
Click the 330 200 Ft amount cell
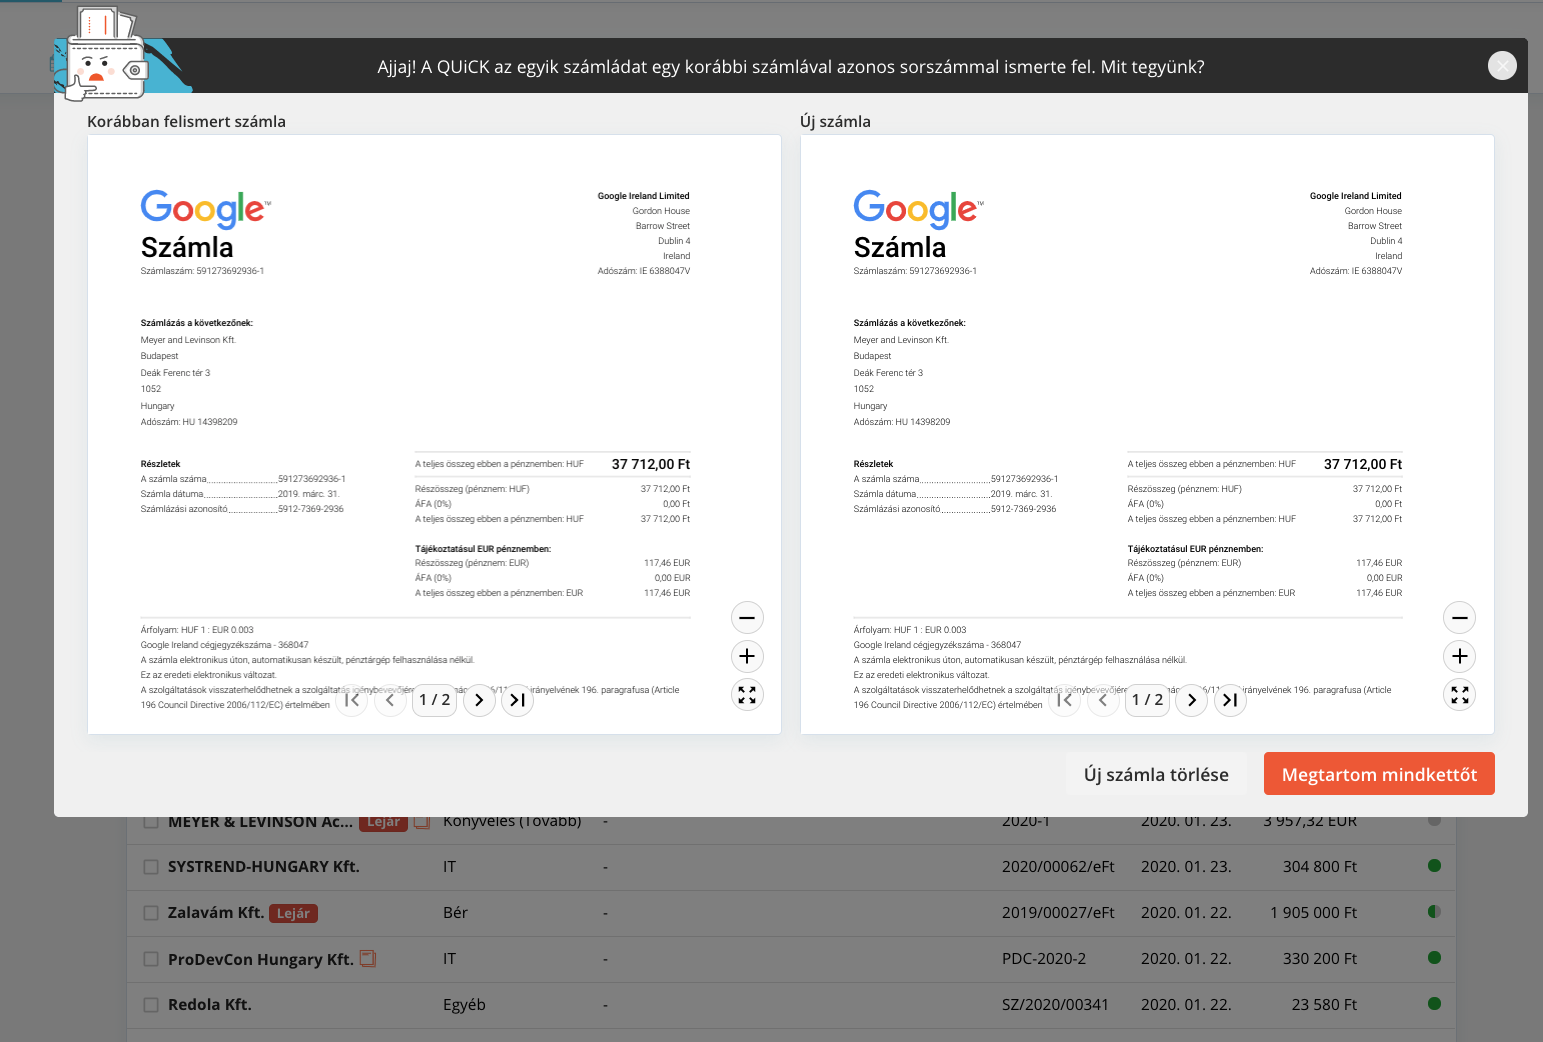pyautogui.click(x=1320, y=959)
